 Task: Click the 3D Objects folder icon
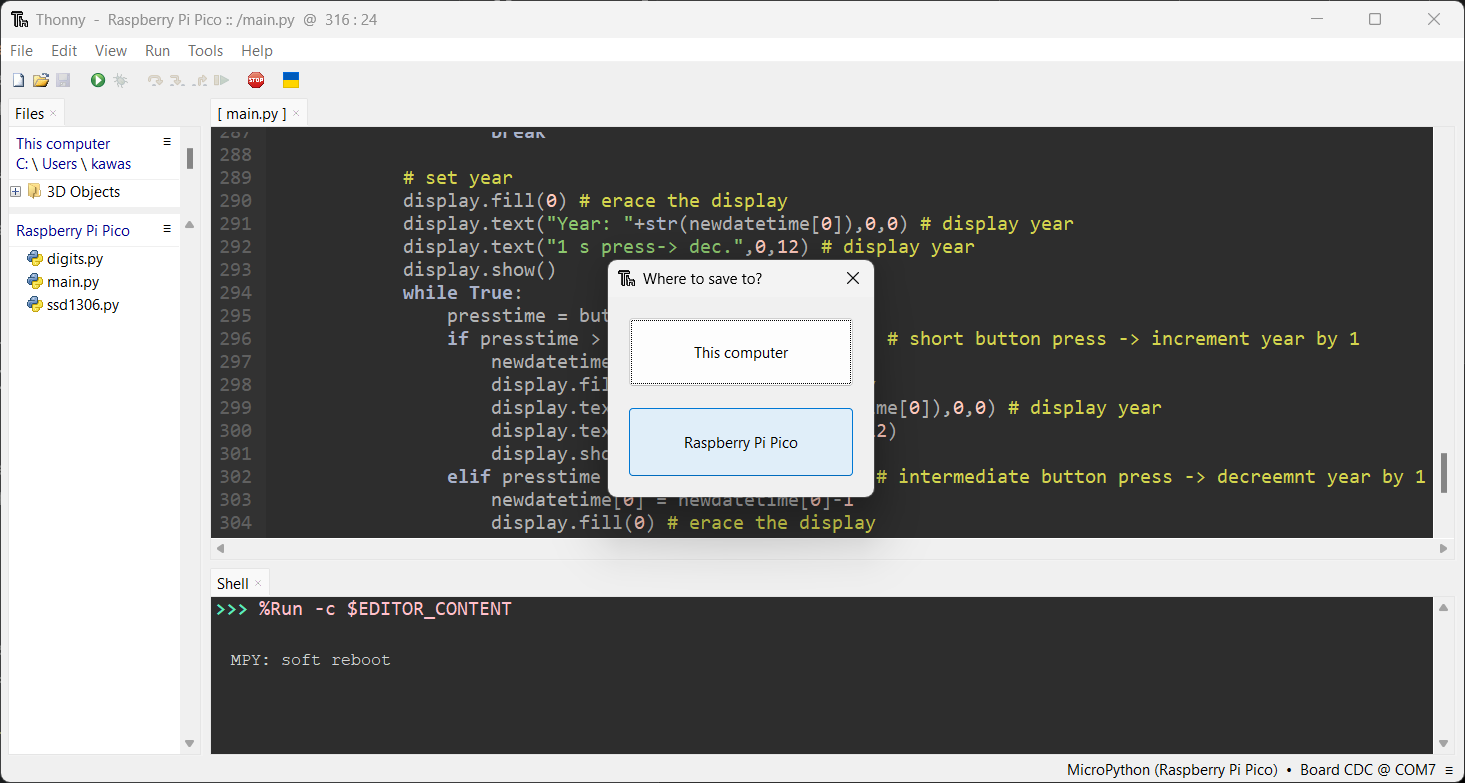[35, 191]
